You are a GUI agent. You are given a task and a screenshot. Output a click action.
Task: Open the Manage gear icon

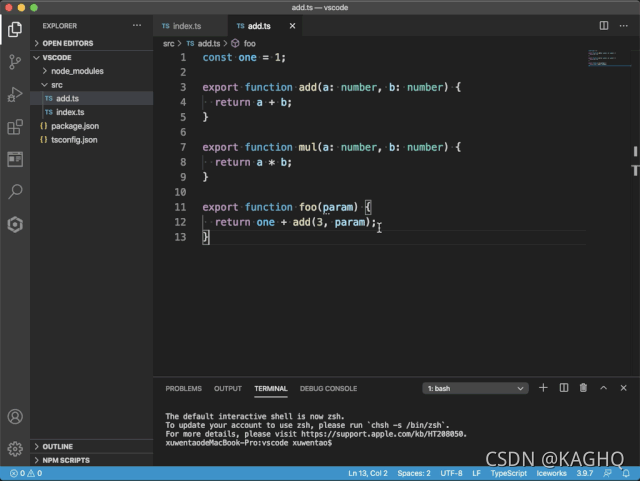[x=15, y=449]
